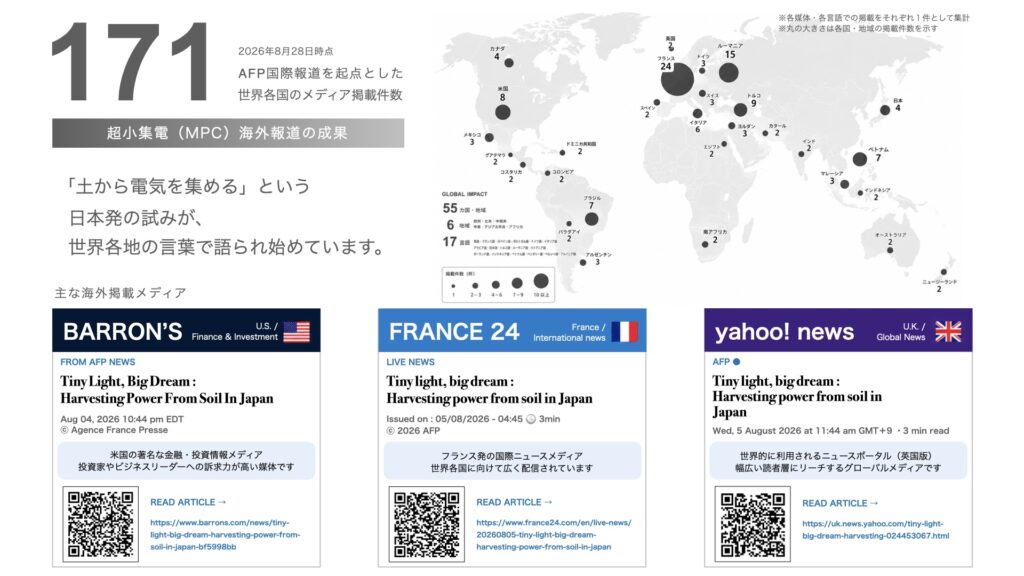
Task: Click the Brazil map bubble labeled 7
Action: point(592,219)
